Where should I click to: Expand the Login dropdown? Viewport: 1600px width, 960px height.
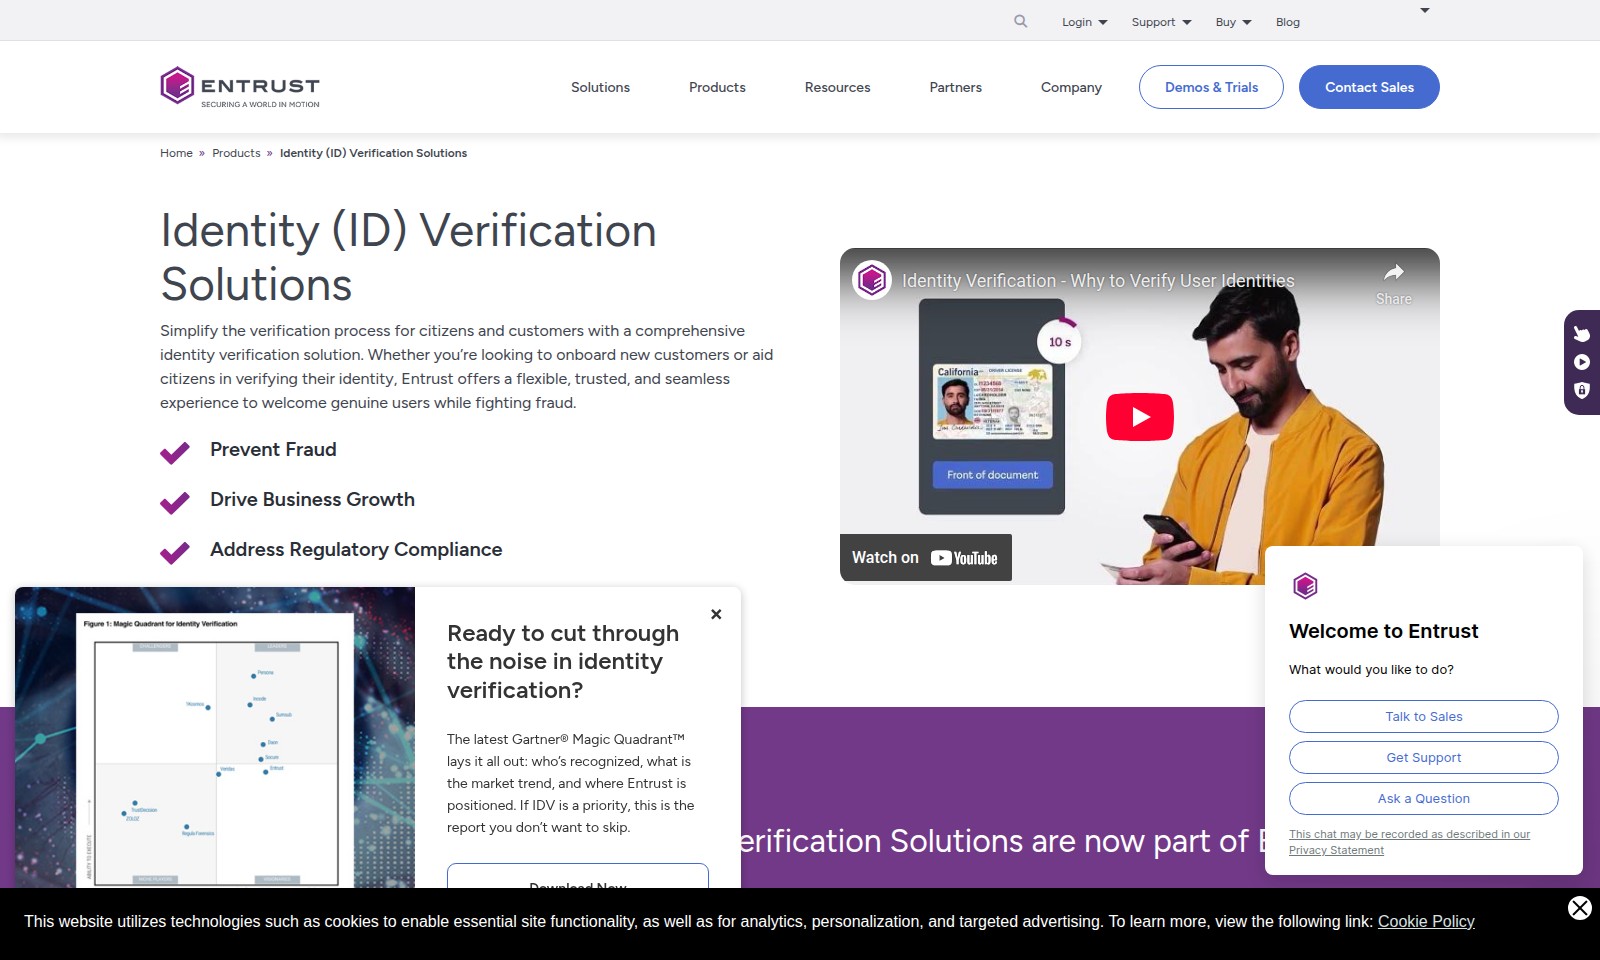[x=1085, y=22]
